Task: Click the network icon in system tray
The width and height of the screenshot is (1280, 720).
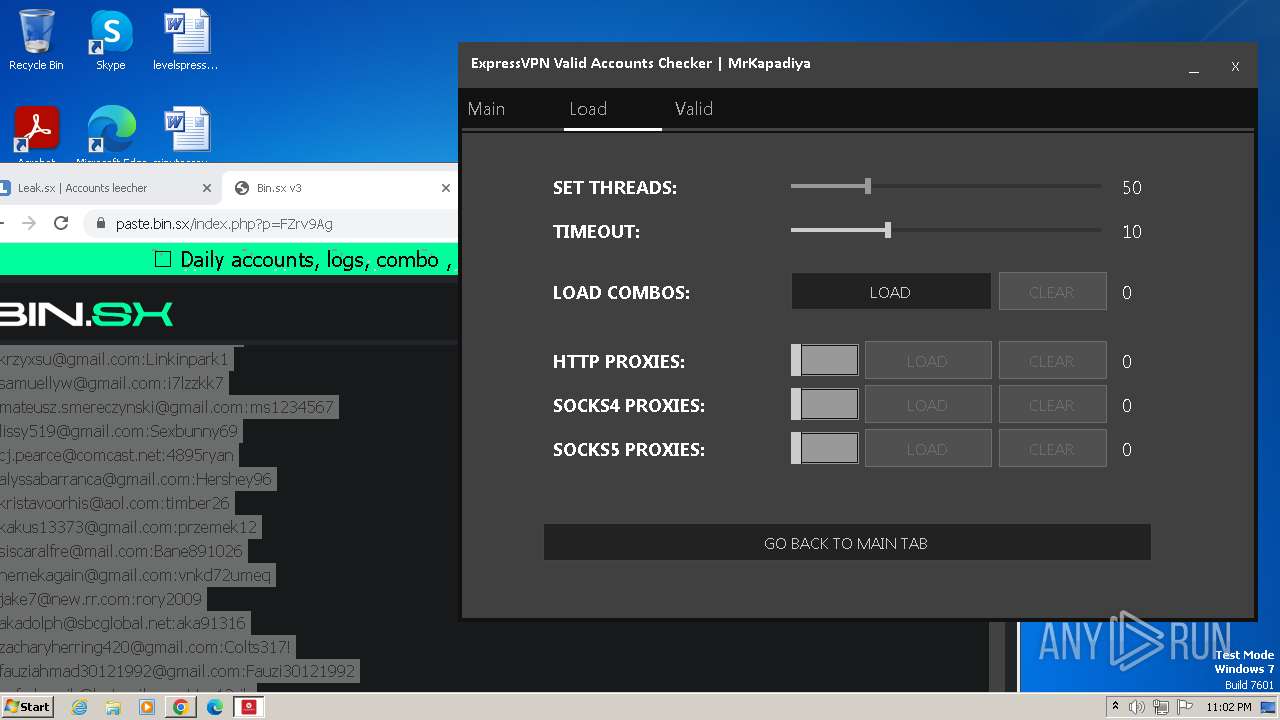Action: coord(1160,707)
